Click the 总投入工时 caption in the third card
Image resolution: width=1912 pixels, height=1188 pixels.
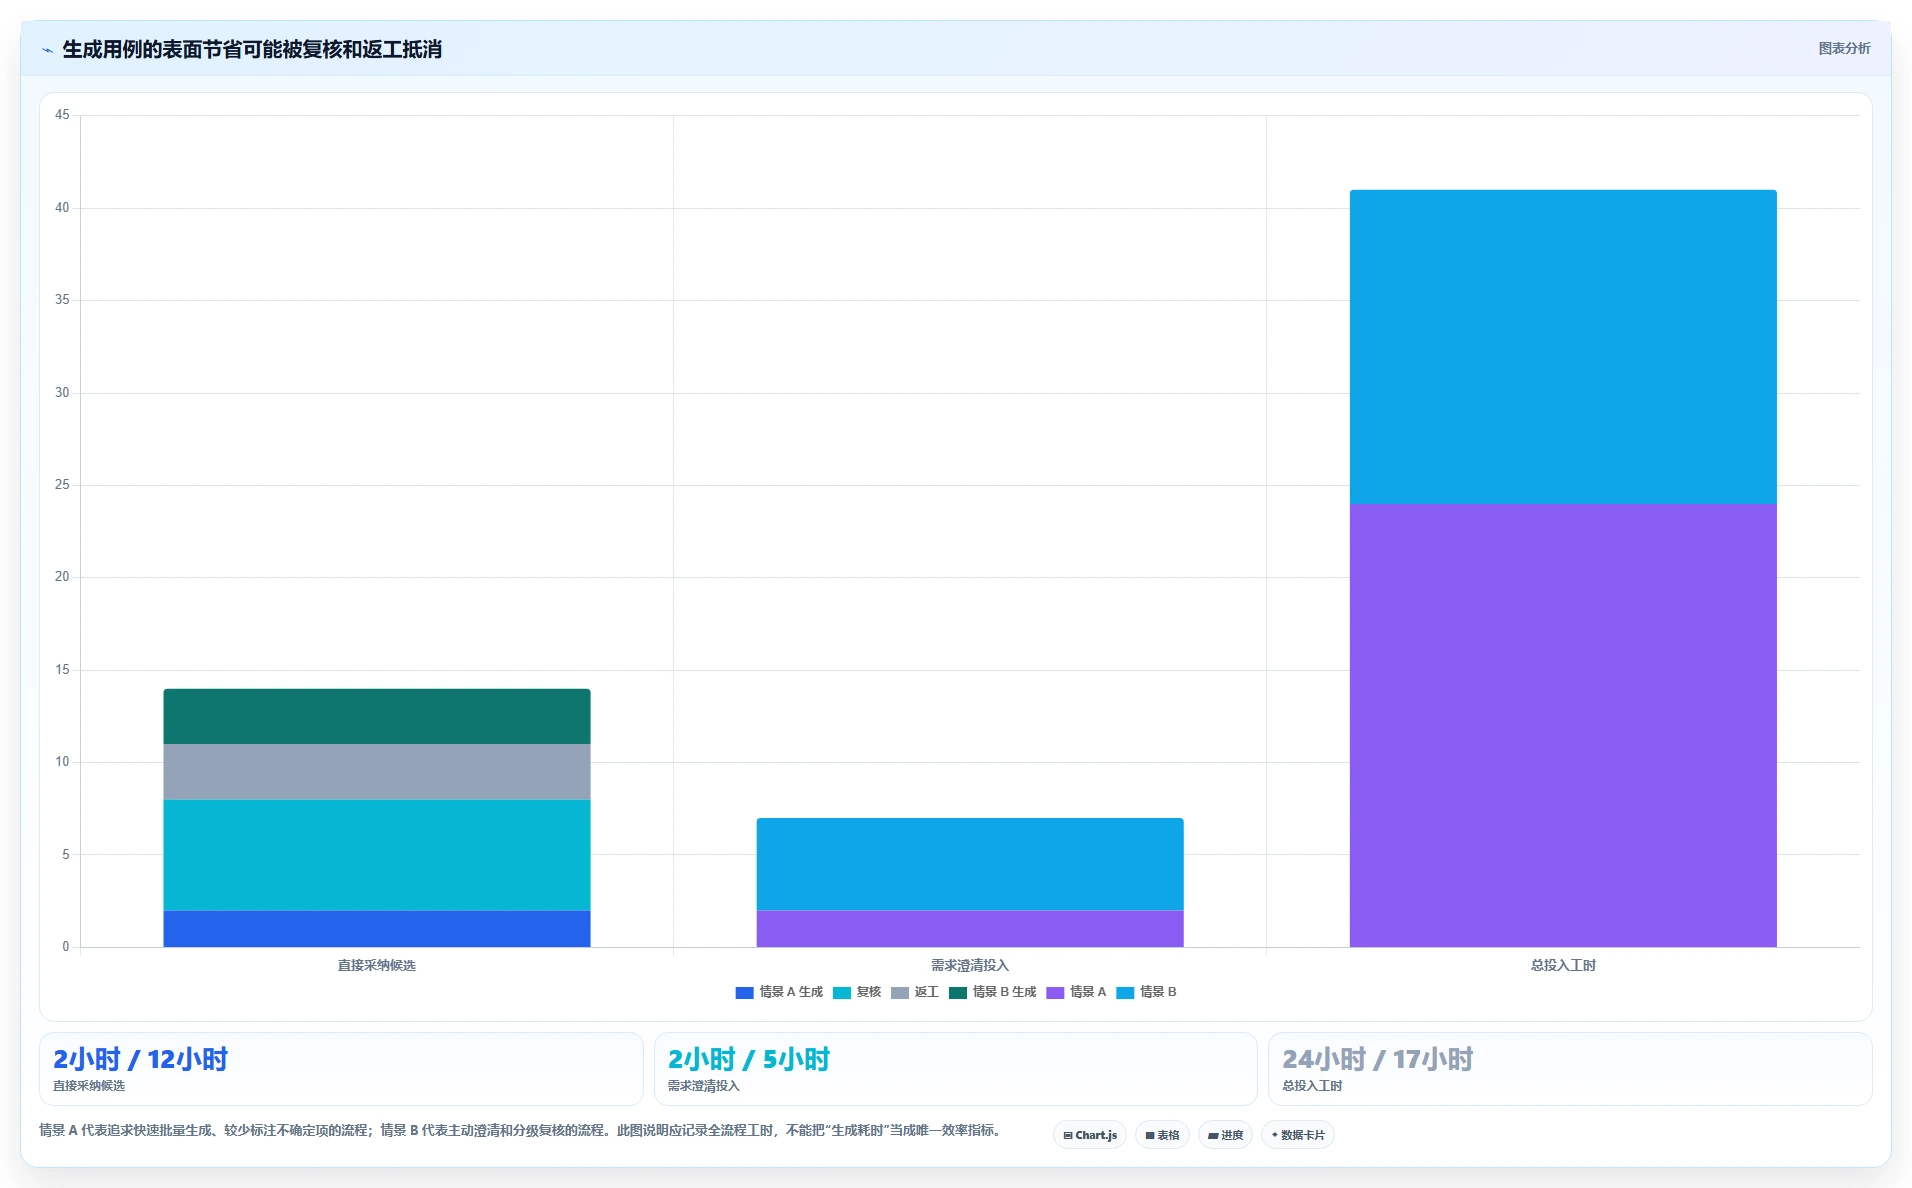tap(1313, 1086)
